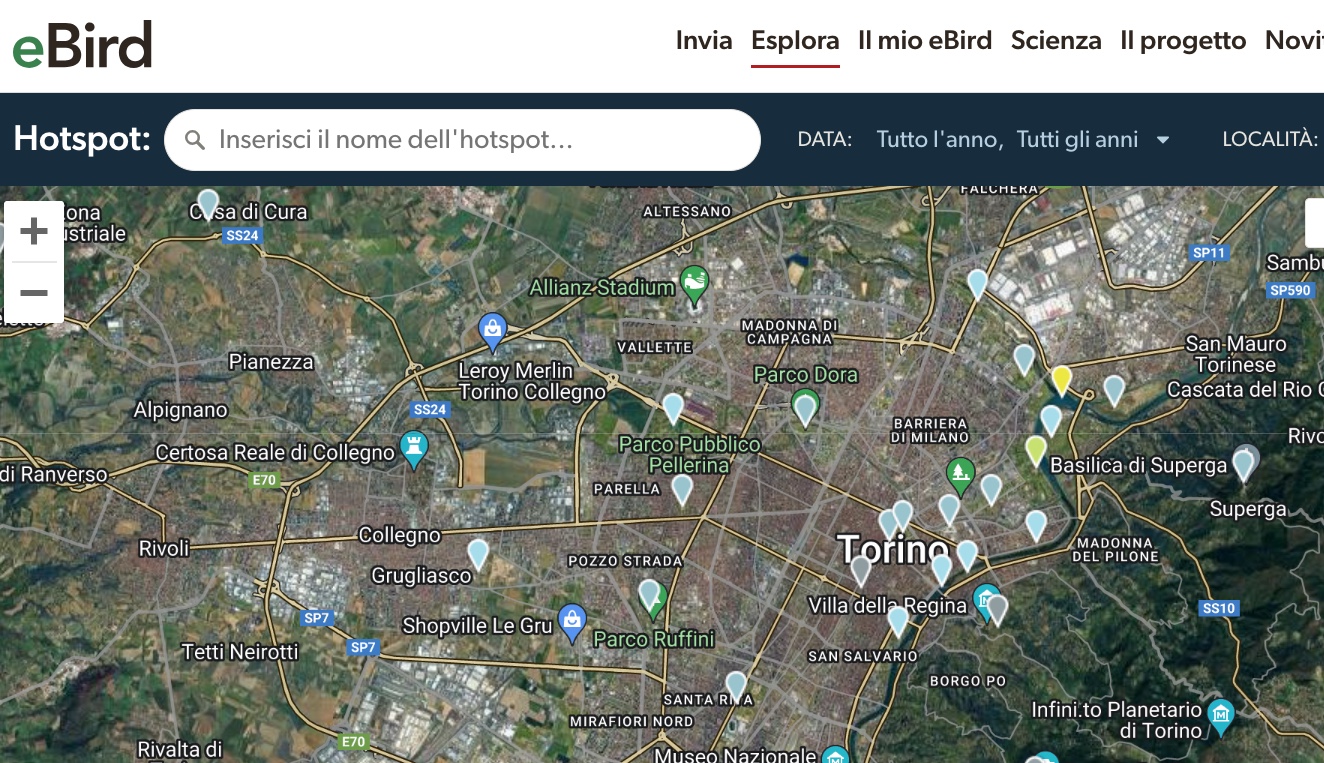The image size is (1324, 763).
Task: Select the Esplora tab
Action: 795,40
